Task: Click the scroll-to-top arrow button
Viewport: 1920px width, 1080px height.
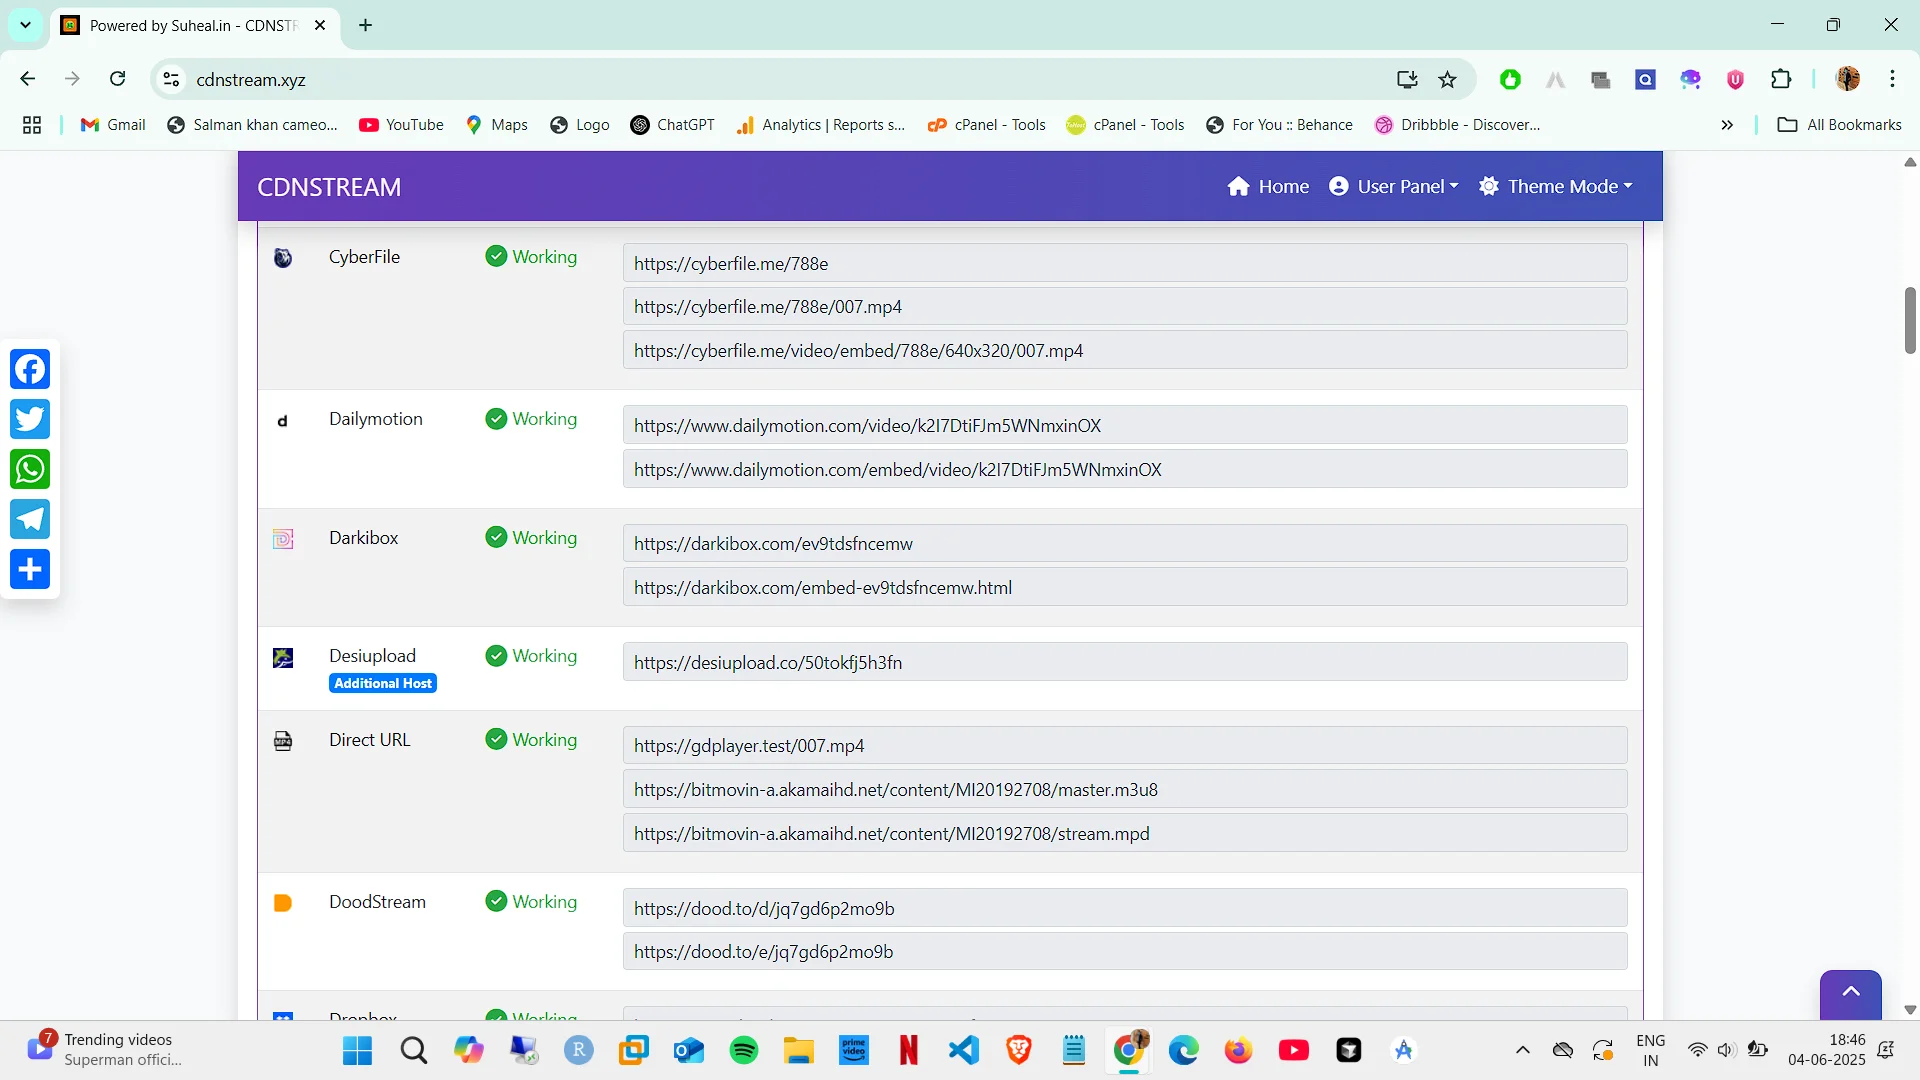Action: [x=1851, y=993]
